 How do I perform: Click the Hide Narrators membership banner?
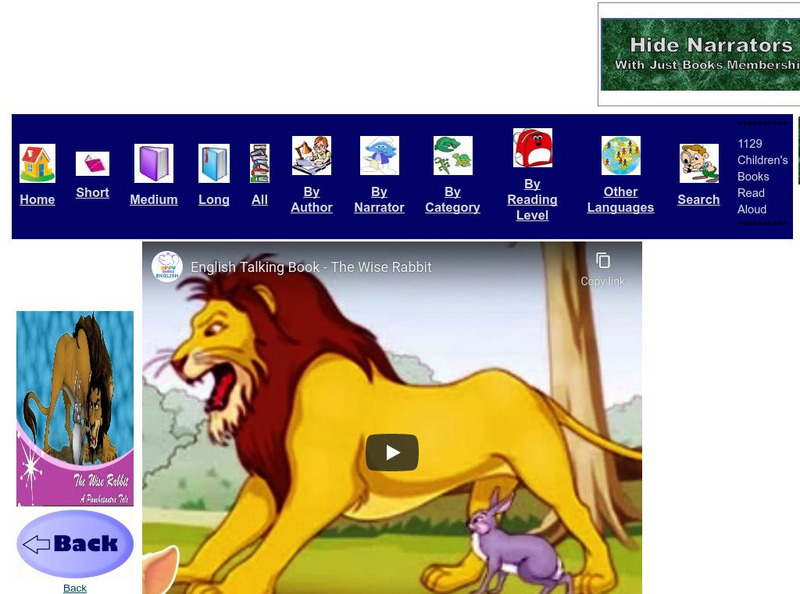(699, 53)
